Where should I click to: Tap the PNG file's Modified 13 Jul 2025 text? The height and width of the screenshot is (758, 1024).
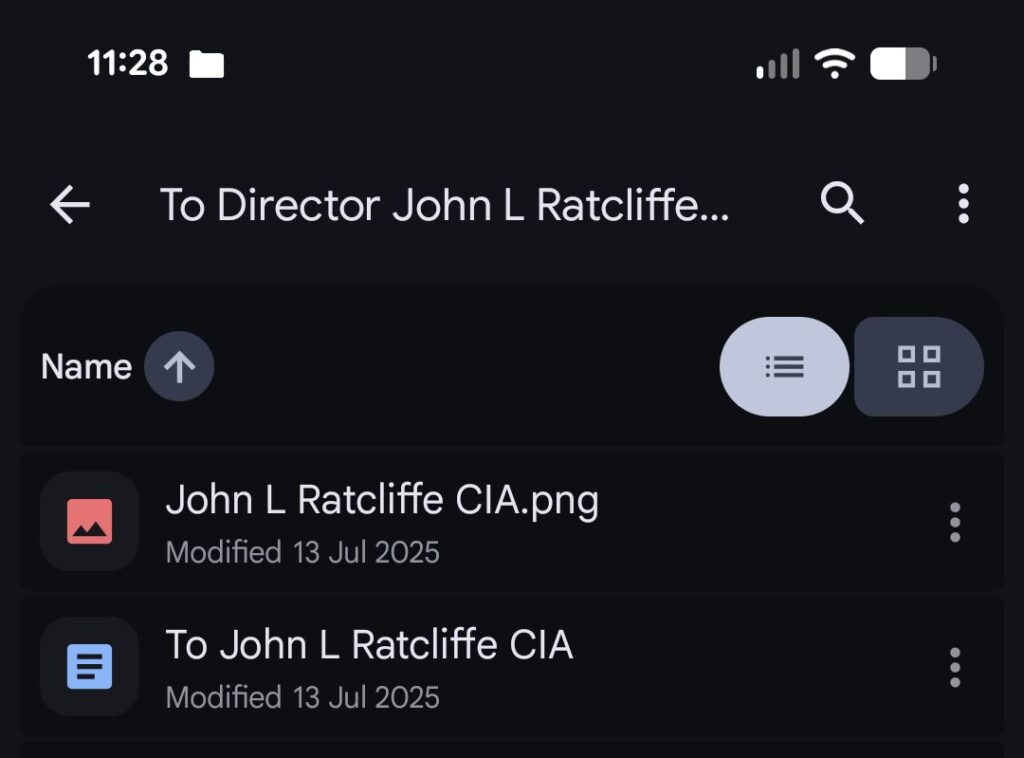[x=302, y=552]
